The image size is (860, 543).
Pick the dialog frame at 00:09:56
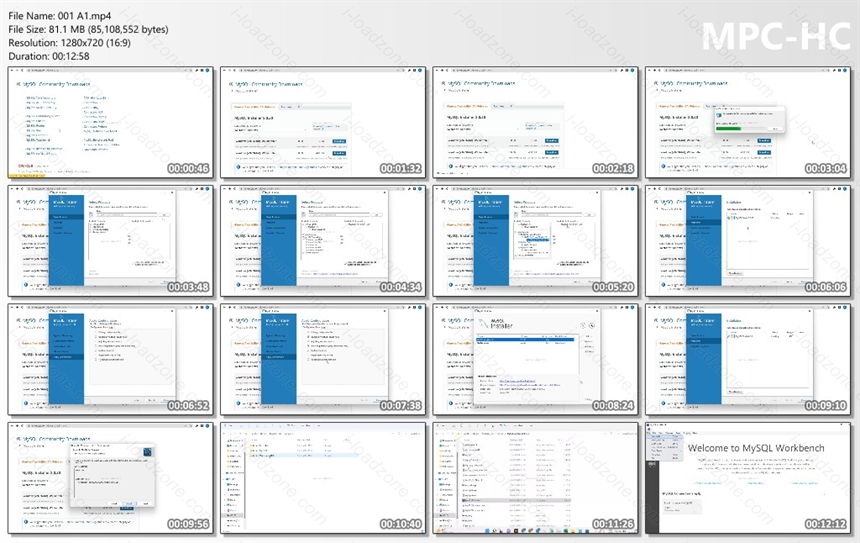tap(111, 478)
